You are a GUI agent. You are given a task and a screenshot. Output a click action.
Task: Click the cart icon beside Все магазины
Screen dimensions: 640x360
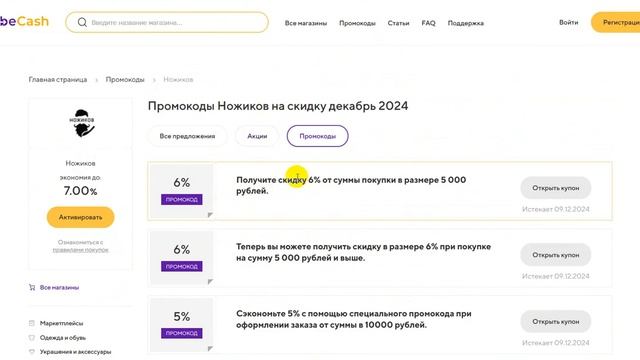pyautogui.click(x=32, y=287)
